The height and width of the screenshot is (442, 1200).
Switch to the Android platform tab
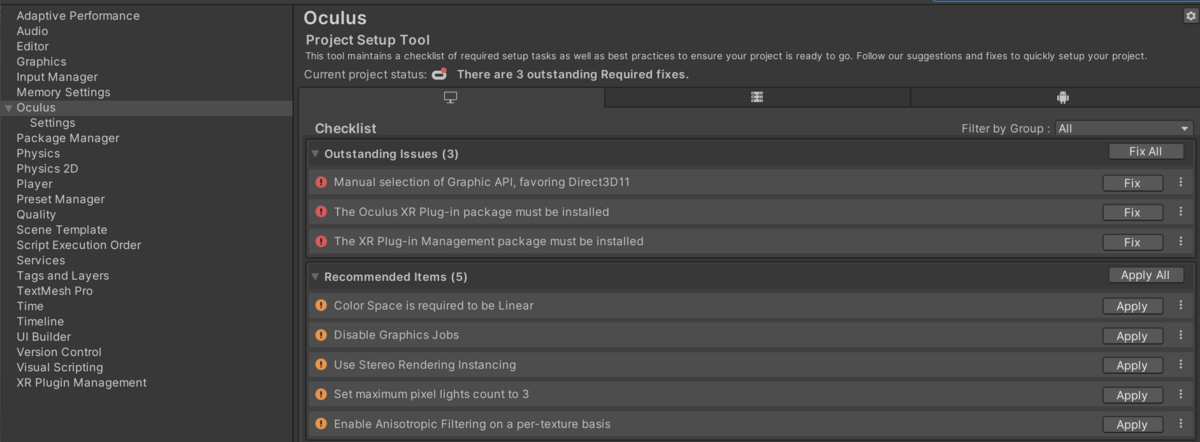pyautogui.click(x=1062, y=97)
